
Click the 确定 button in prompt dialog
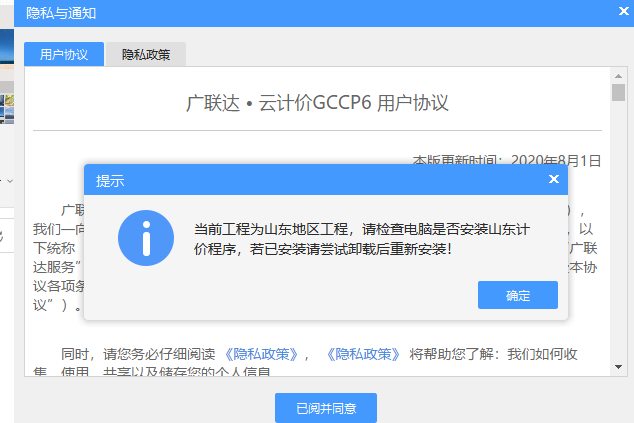[x=518, y=295]
